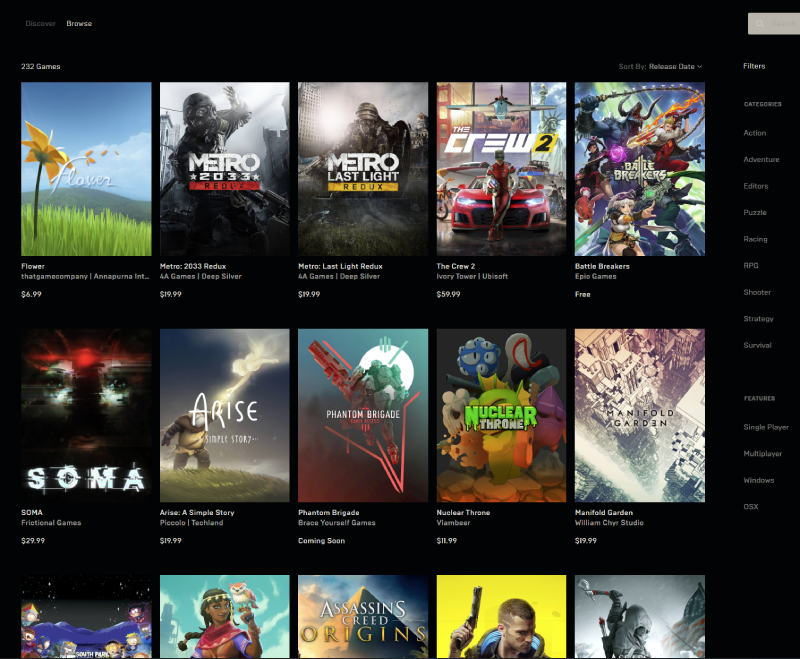Open the Nuclear Throne cover art
Screen dimensions: 800x659
pyautogui.click(x=501, y=415)
